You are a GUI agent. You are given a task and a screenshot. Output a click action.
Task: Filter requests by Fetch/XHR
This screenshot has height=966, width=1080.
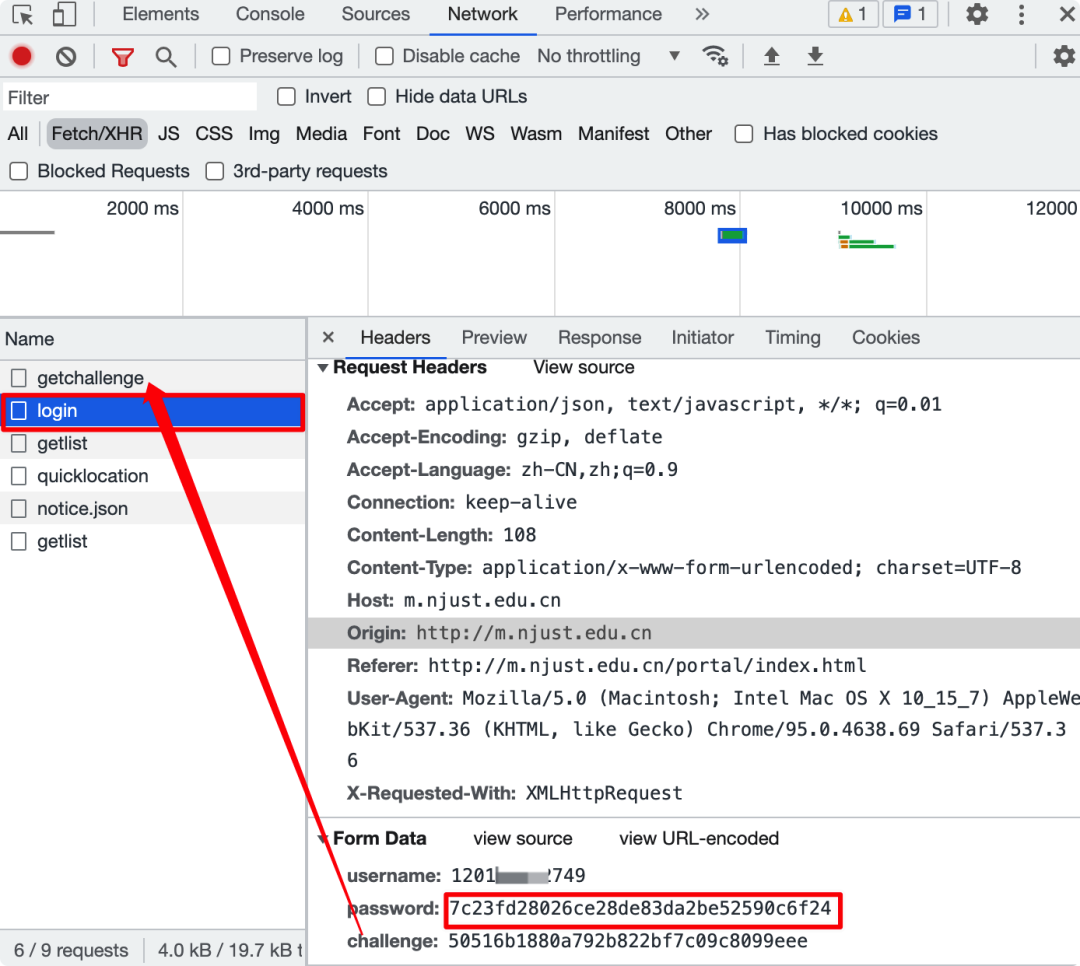(97, 134)
